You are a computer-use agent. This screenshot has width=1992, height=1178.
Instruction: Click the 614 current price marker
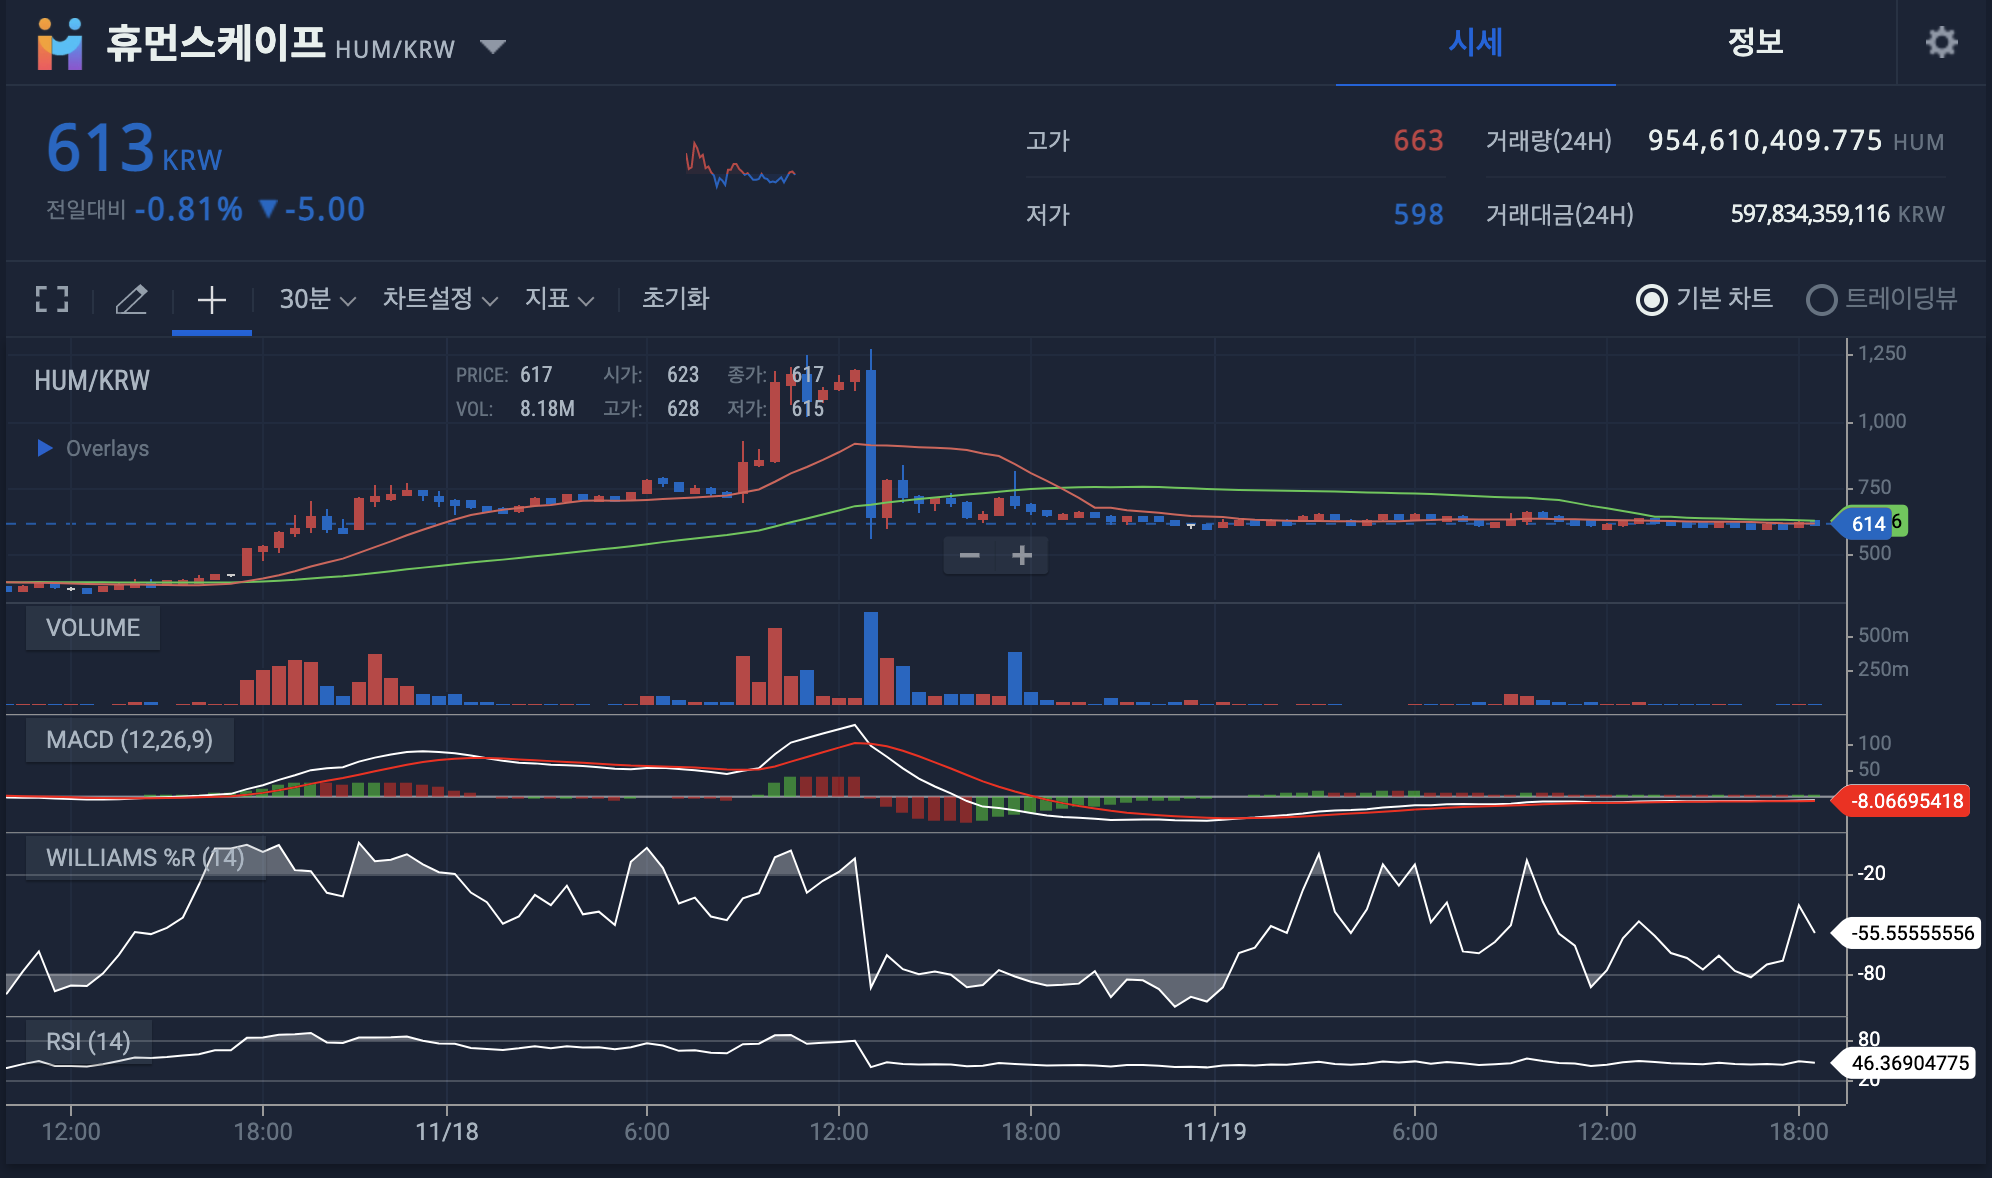(1867, 523)
